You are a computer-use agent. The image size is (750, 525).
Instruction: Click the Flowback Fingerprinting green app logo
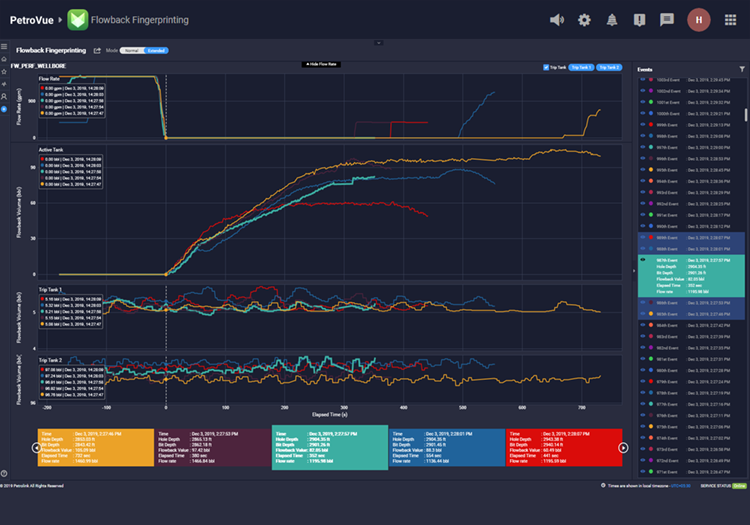coord(77,20)
